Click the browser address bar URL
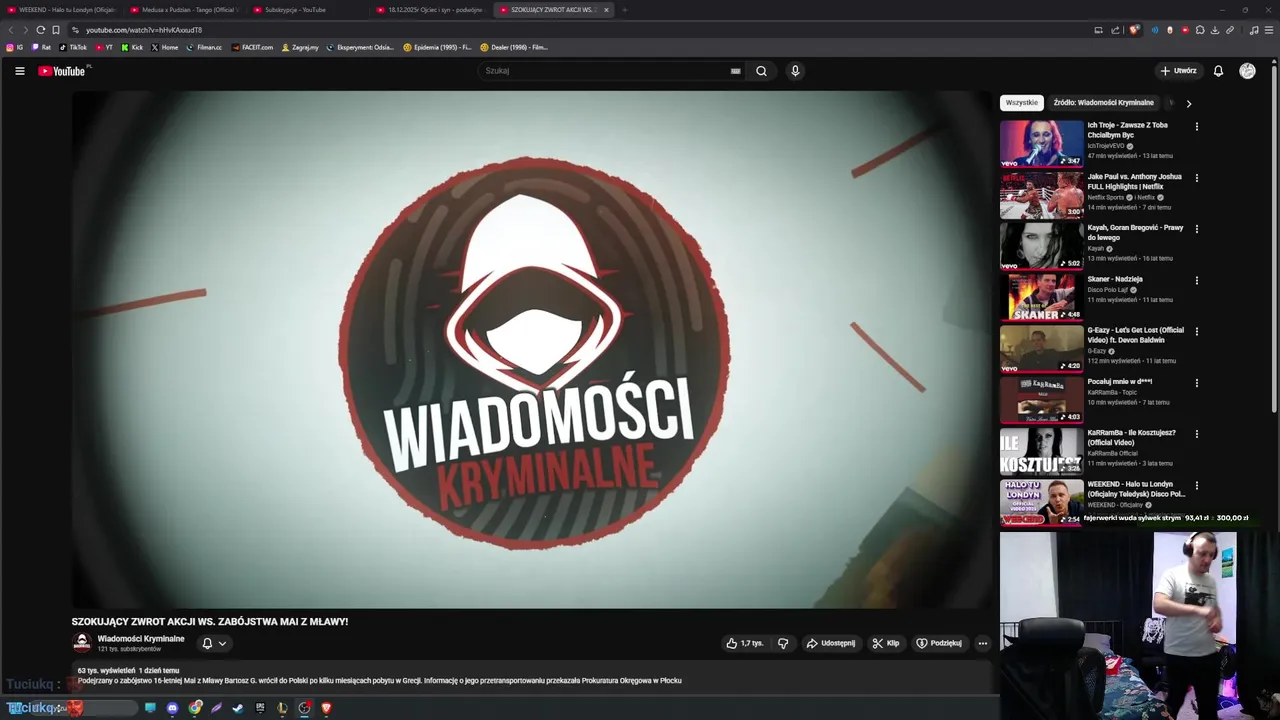This screenshot has width=1280, height=720. pos(144,30)
